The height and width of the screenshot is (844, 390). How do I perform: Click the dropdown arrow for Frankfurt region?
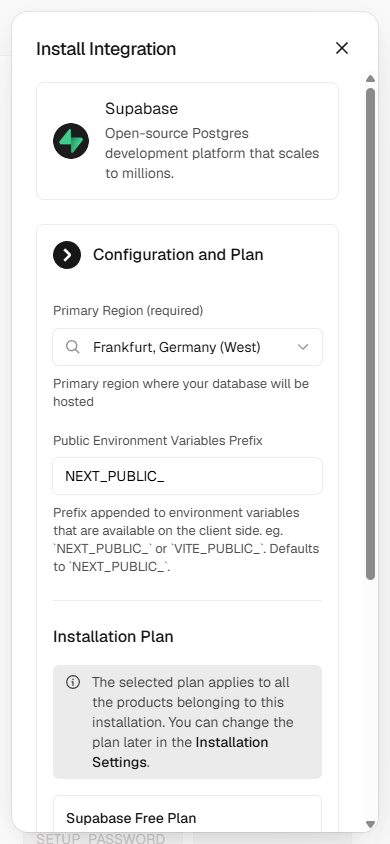[303, 347]
